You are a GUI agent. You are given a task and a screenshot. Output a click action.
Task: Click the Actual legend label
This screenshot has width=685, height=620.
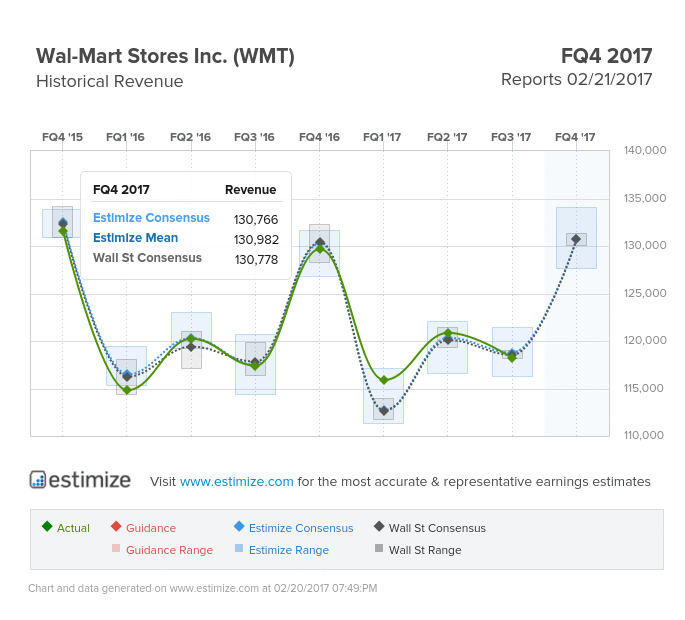point(73,528)
